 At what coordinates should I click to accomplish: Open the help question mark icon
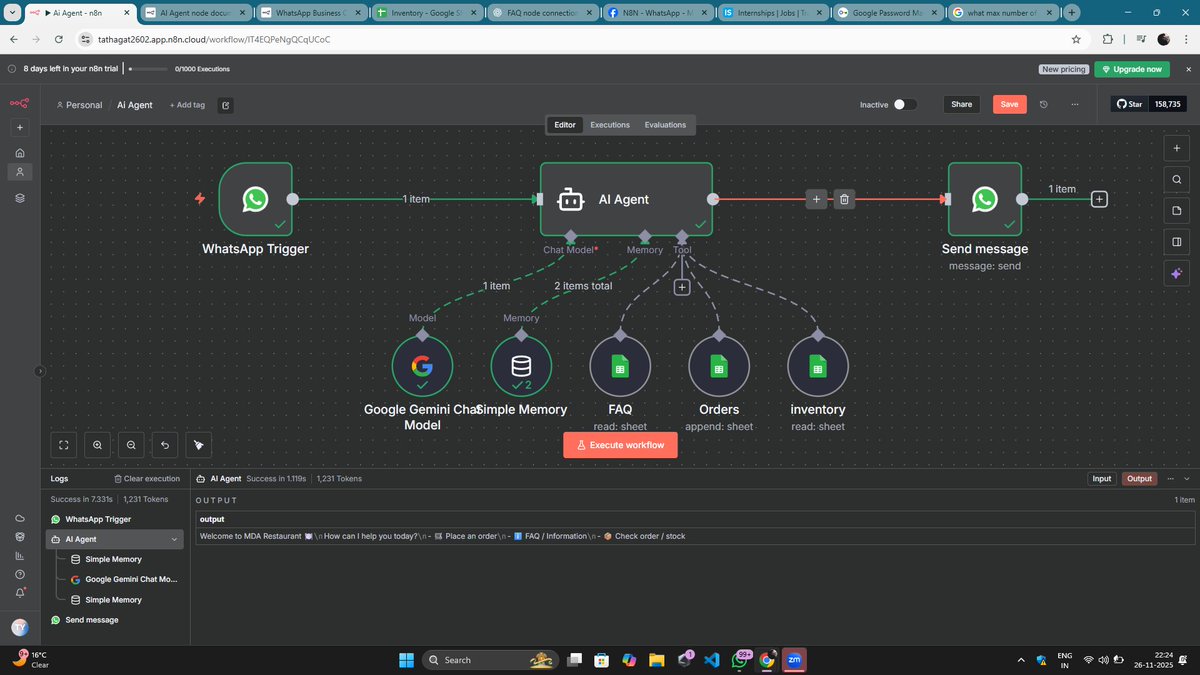(x=20, y=574)
